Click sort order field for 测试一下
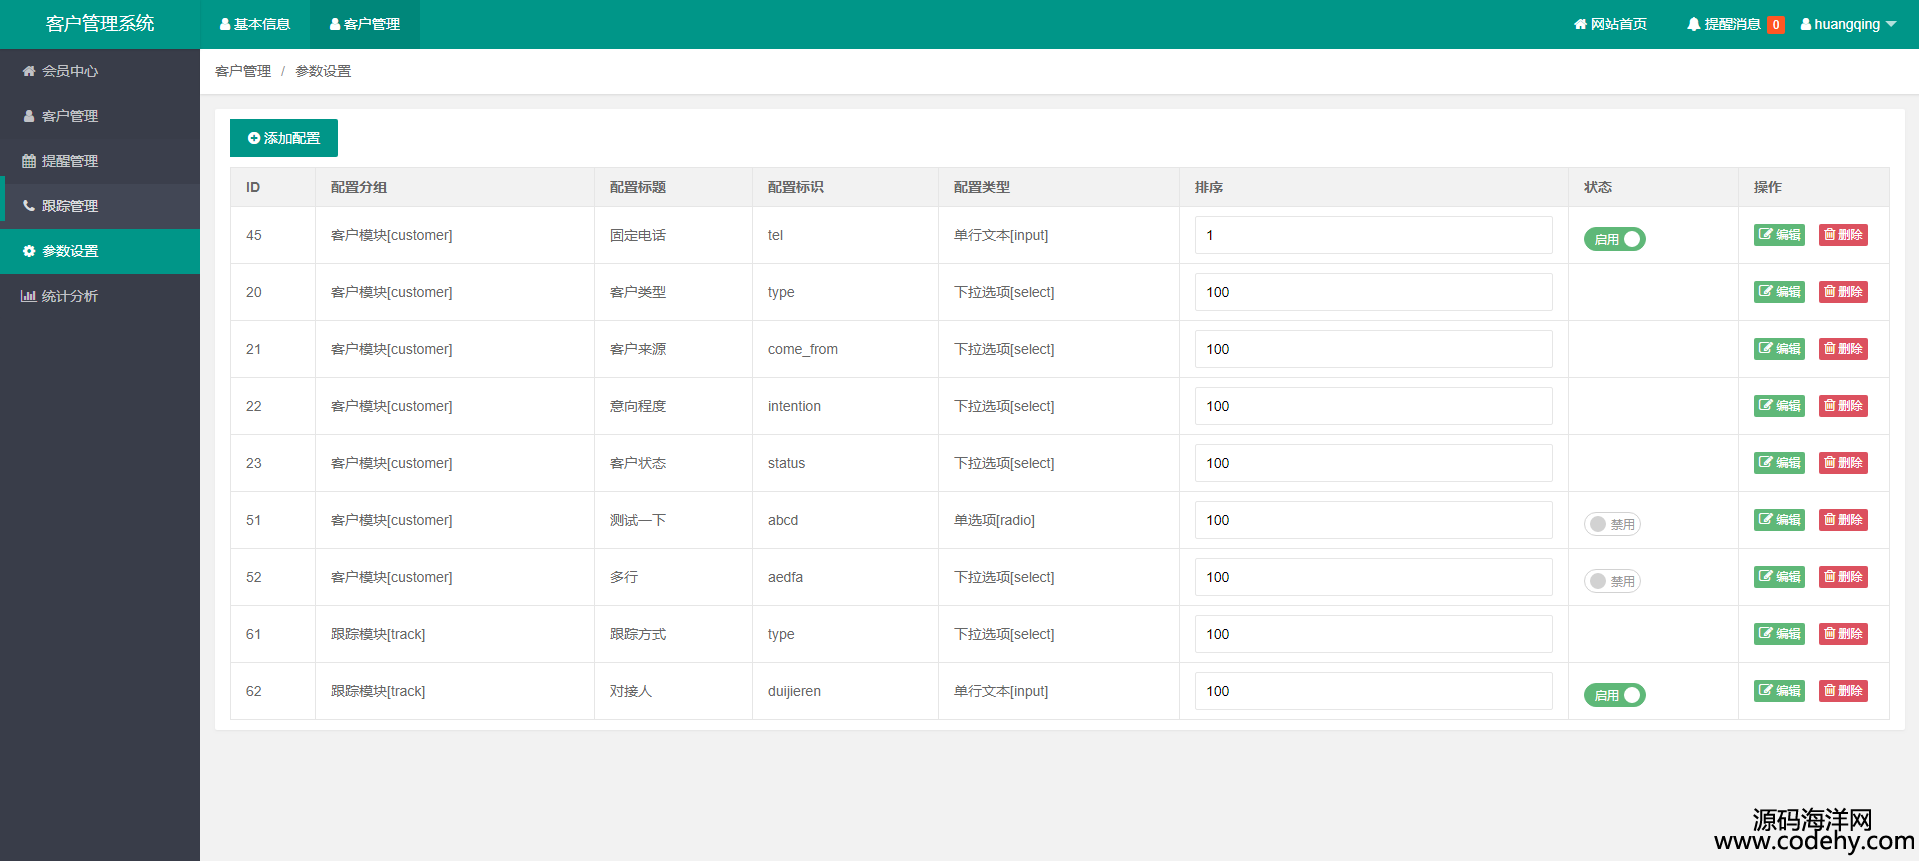The height and width of the screenshot is (861, 1919). click(x=1373, y=520)
